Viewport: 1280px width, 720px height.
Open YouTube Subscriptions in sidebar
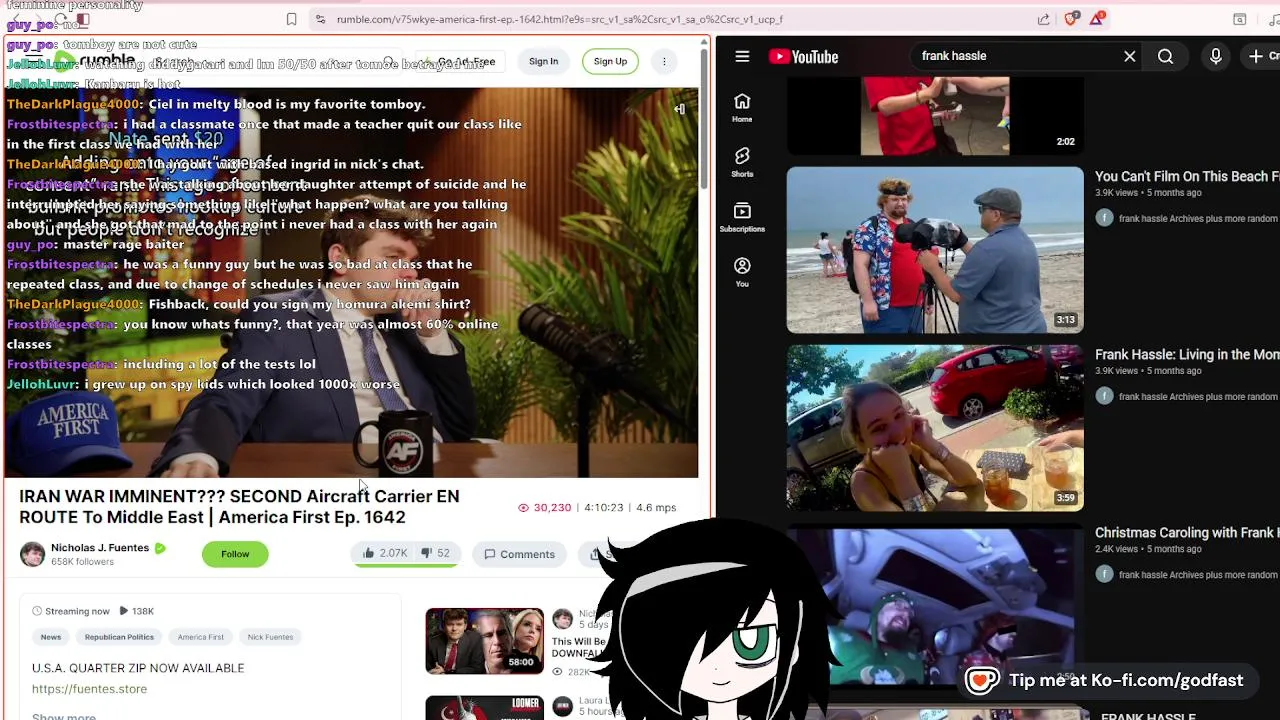(x=742, y=218)
